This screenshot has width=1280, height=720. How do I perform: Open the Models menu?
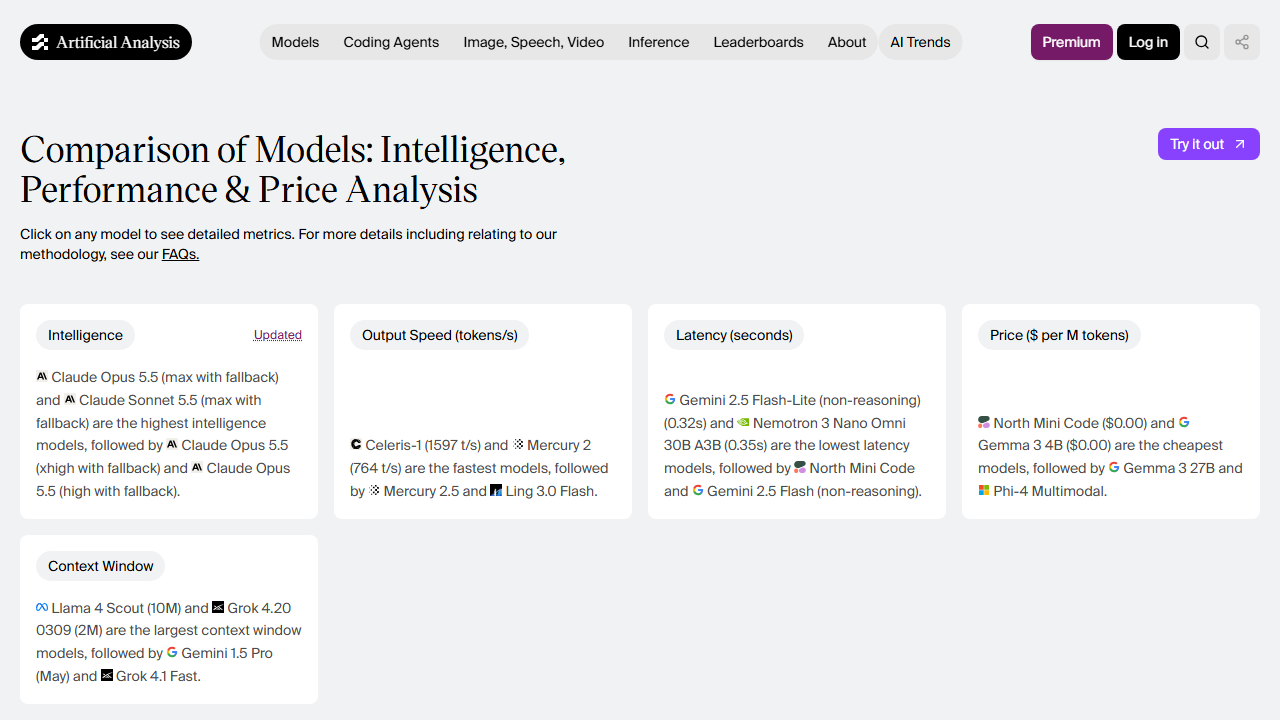pyautogui.click(x=295, y=42)
